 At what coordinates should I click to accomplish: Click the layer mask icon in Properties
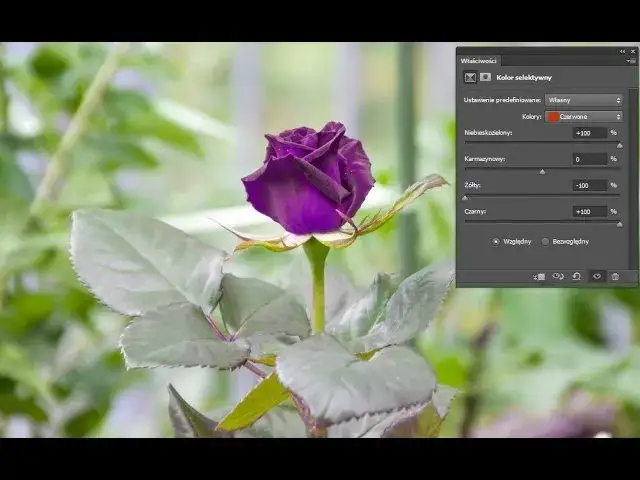coord(485,77)
